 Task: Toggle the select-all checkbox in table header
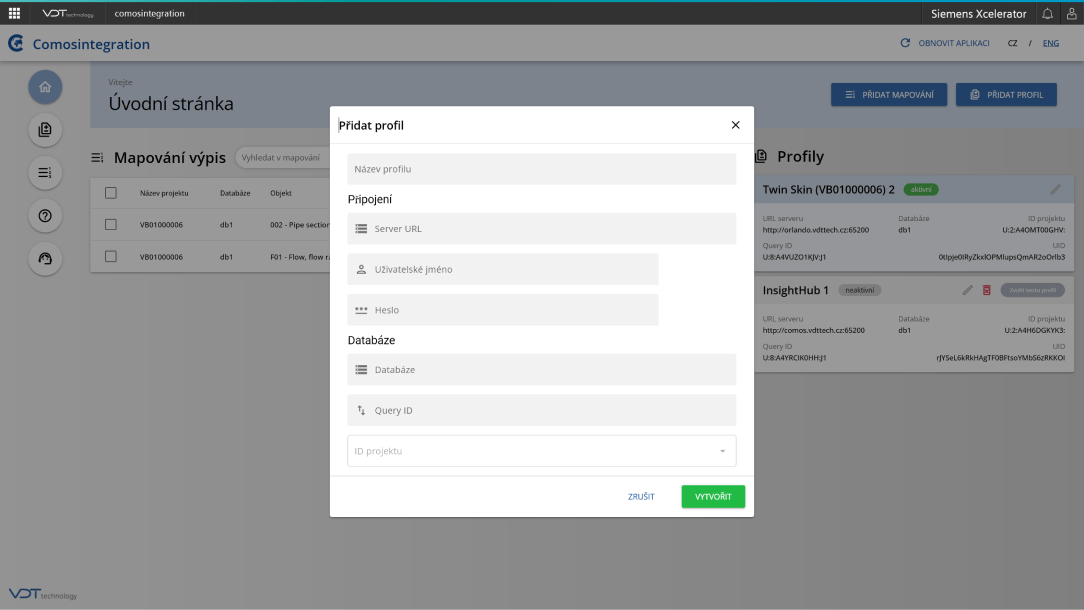coord(111,193)
